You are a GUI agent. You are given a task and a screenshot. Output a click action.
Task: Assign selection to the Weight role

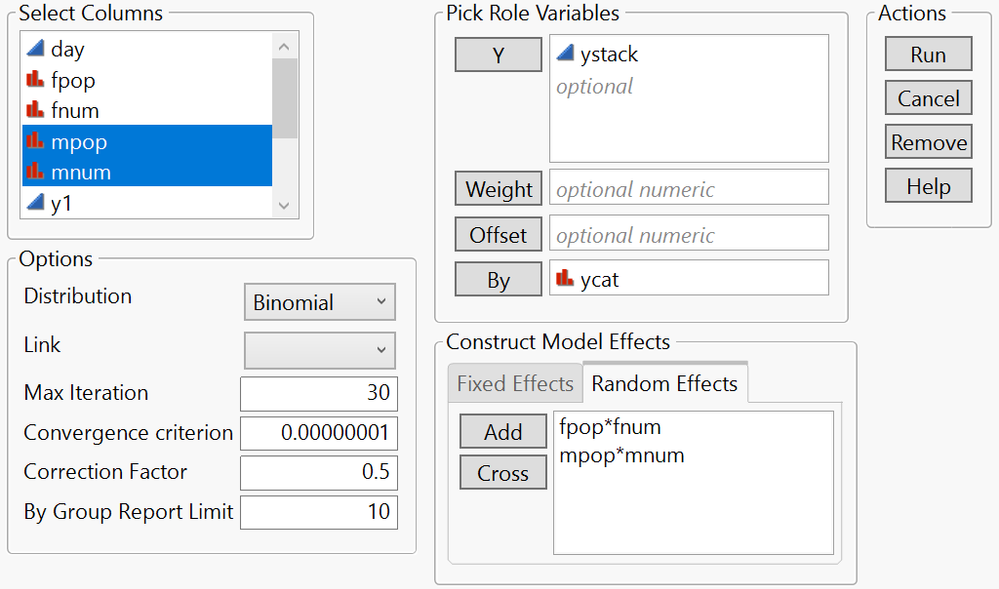coord(498,189)
